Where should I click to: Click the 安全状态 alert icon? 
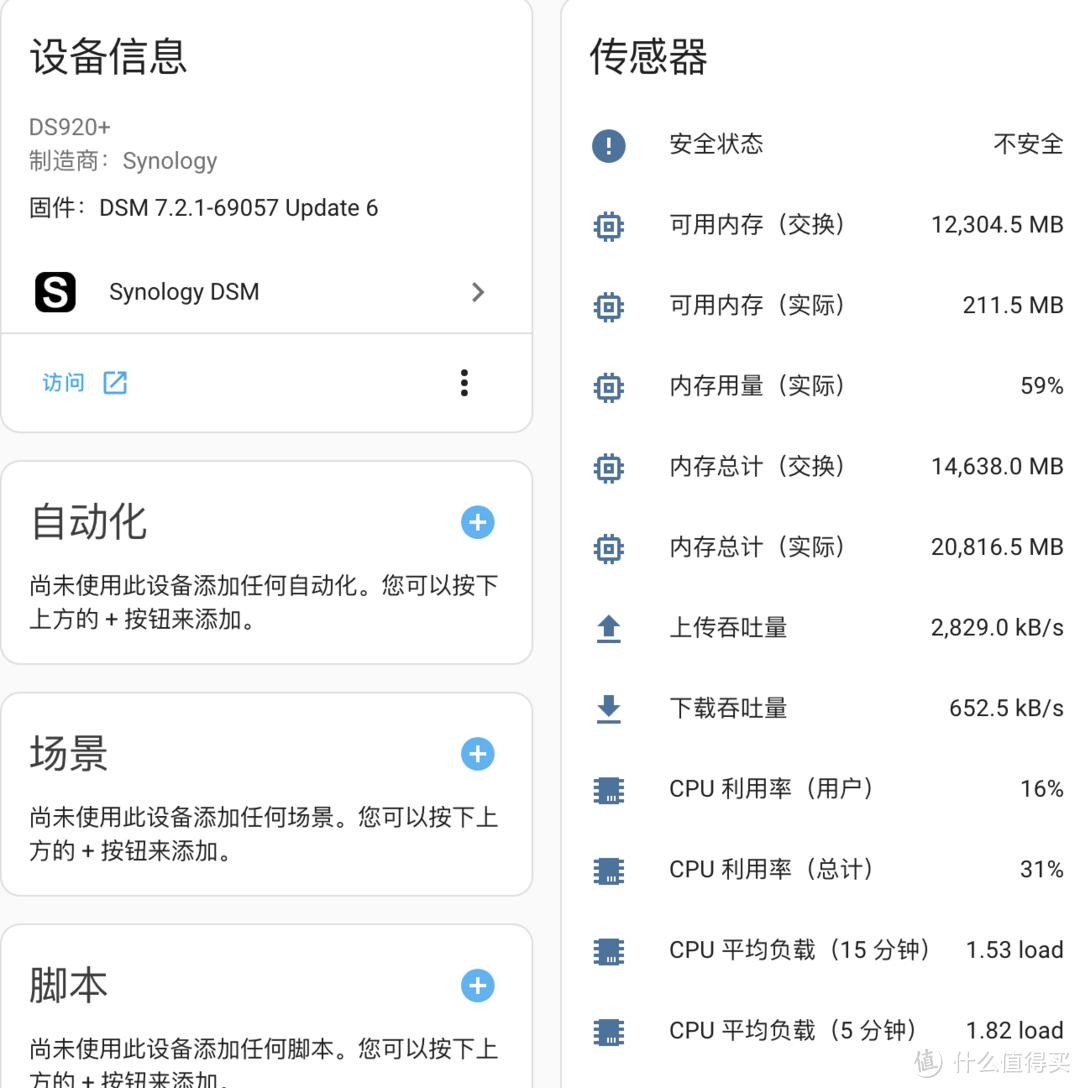tap(608, 146)
